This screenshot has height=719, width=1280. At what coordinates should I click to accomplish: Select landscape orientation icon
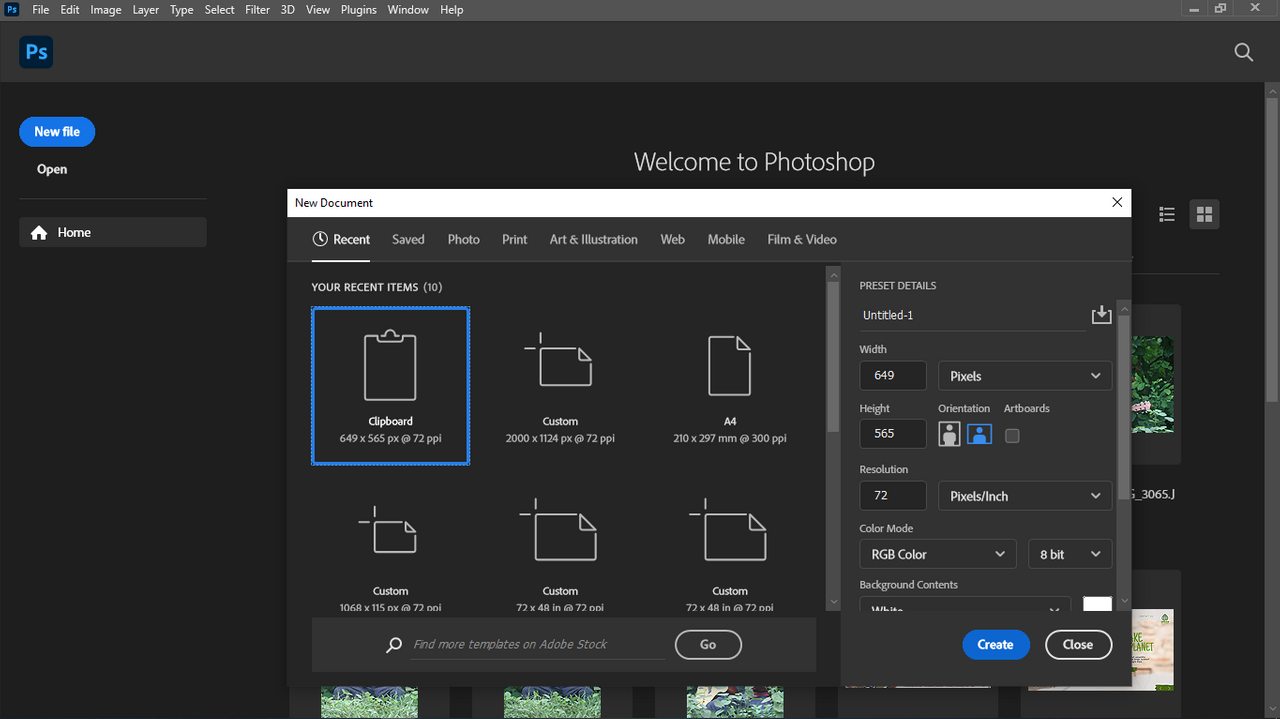(x=979, y=434)
